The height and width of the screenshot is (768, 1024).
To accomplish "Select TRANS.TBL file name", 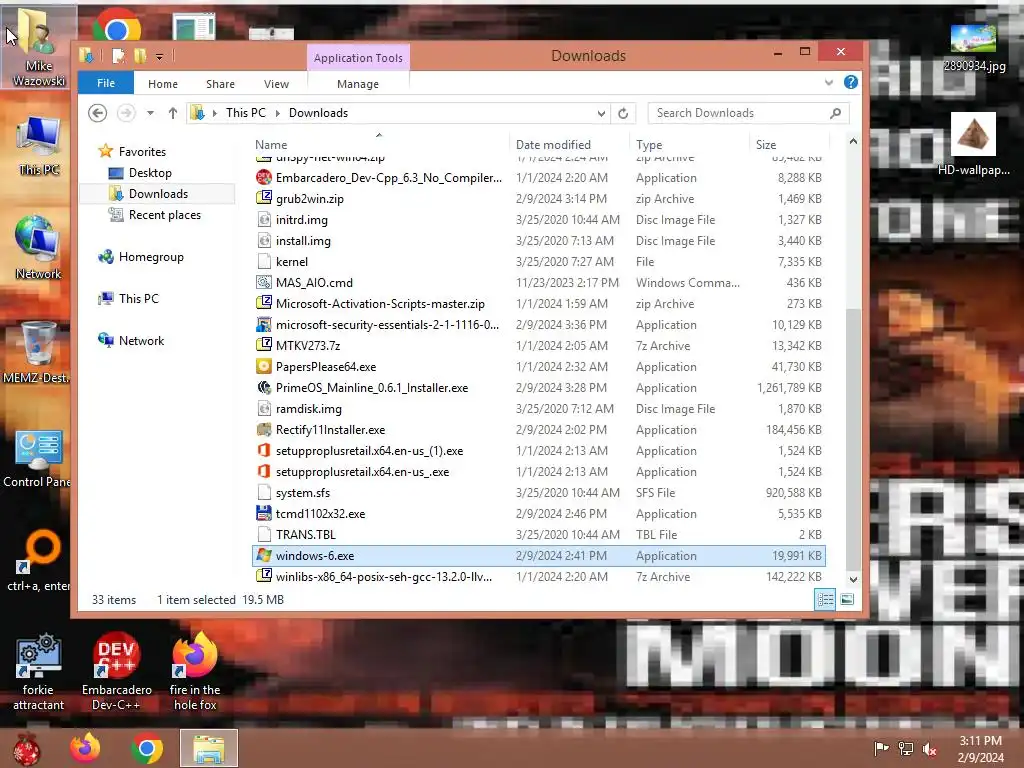I will (306, 534).
